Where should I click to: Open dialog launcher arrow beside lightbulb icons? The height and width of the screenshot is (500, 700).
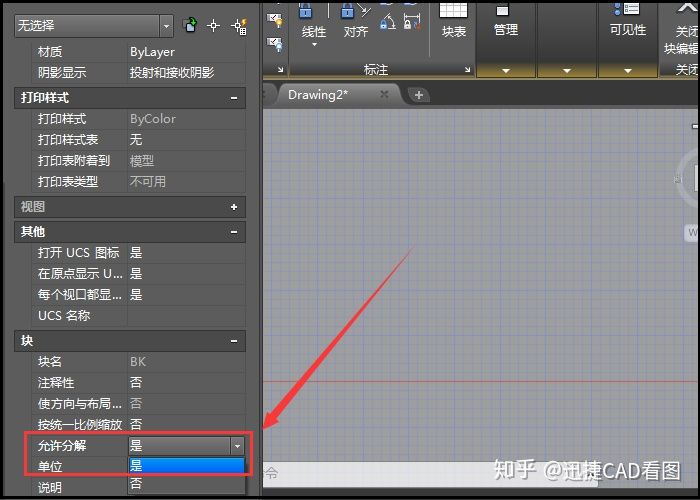280,70
